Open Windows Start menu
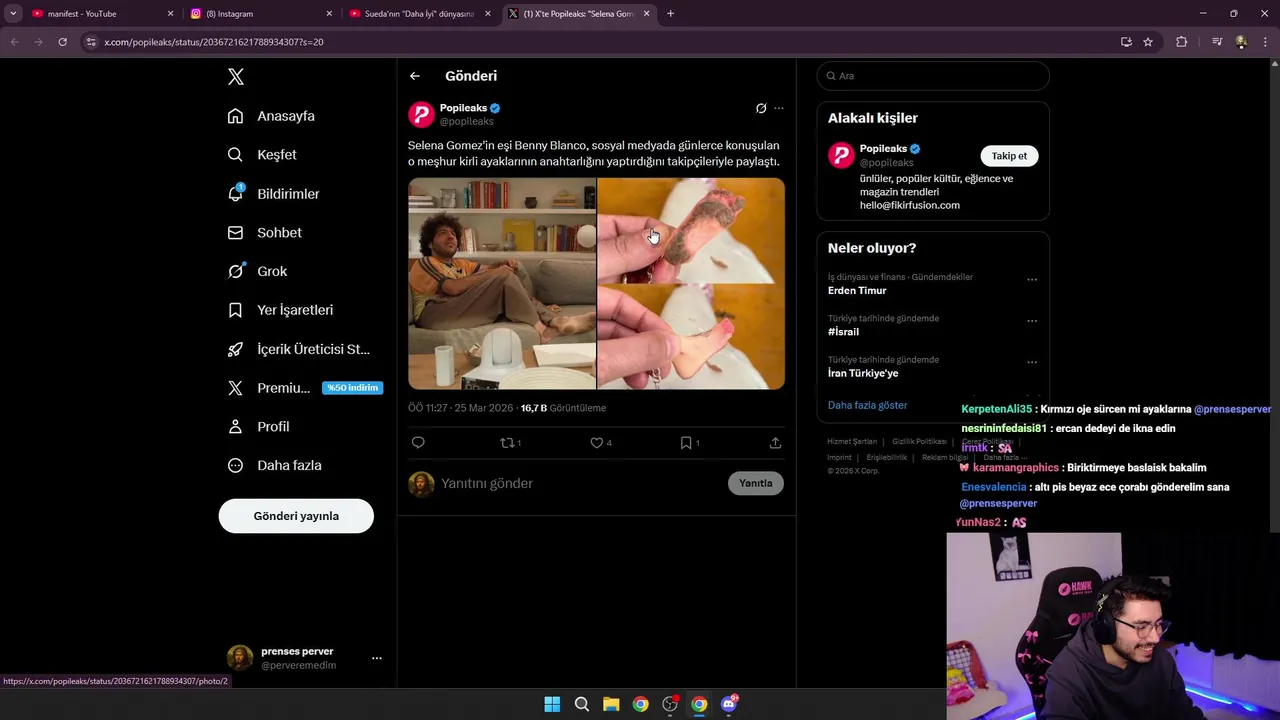Image resolution: width=1280 pixels, height=720 pixels. (552, 704)
